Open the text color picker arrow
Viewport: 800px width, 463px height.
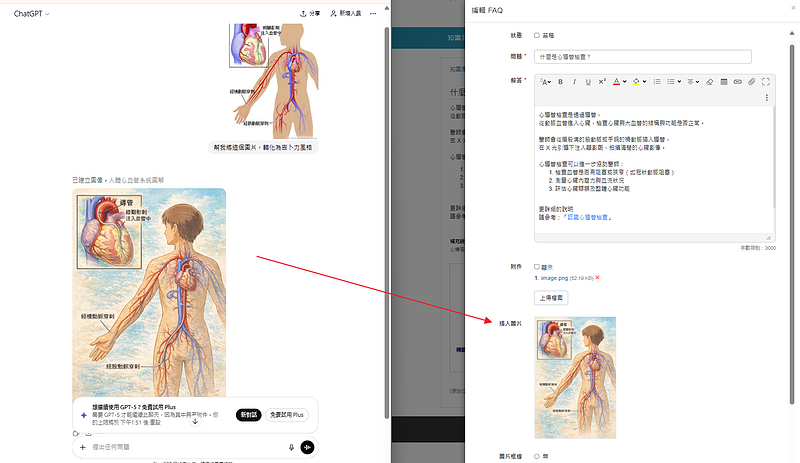click(x=626, y=81)
